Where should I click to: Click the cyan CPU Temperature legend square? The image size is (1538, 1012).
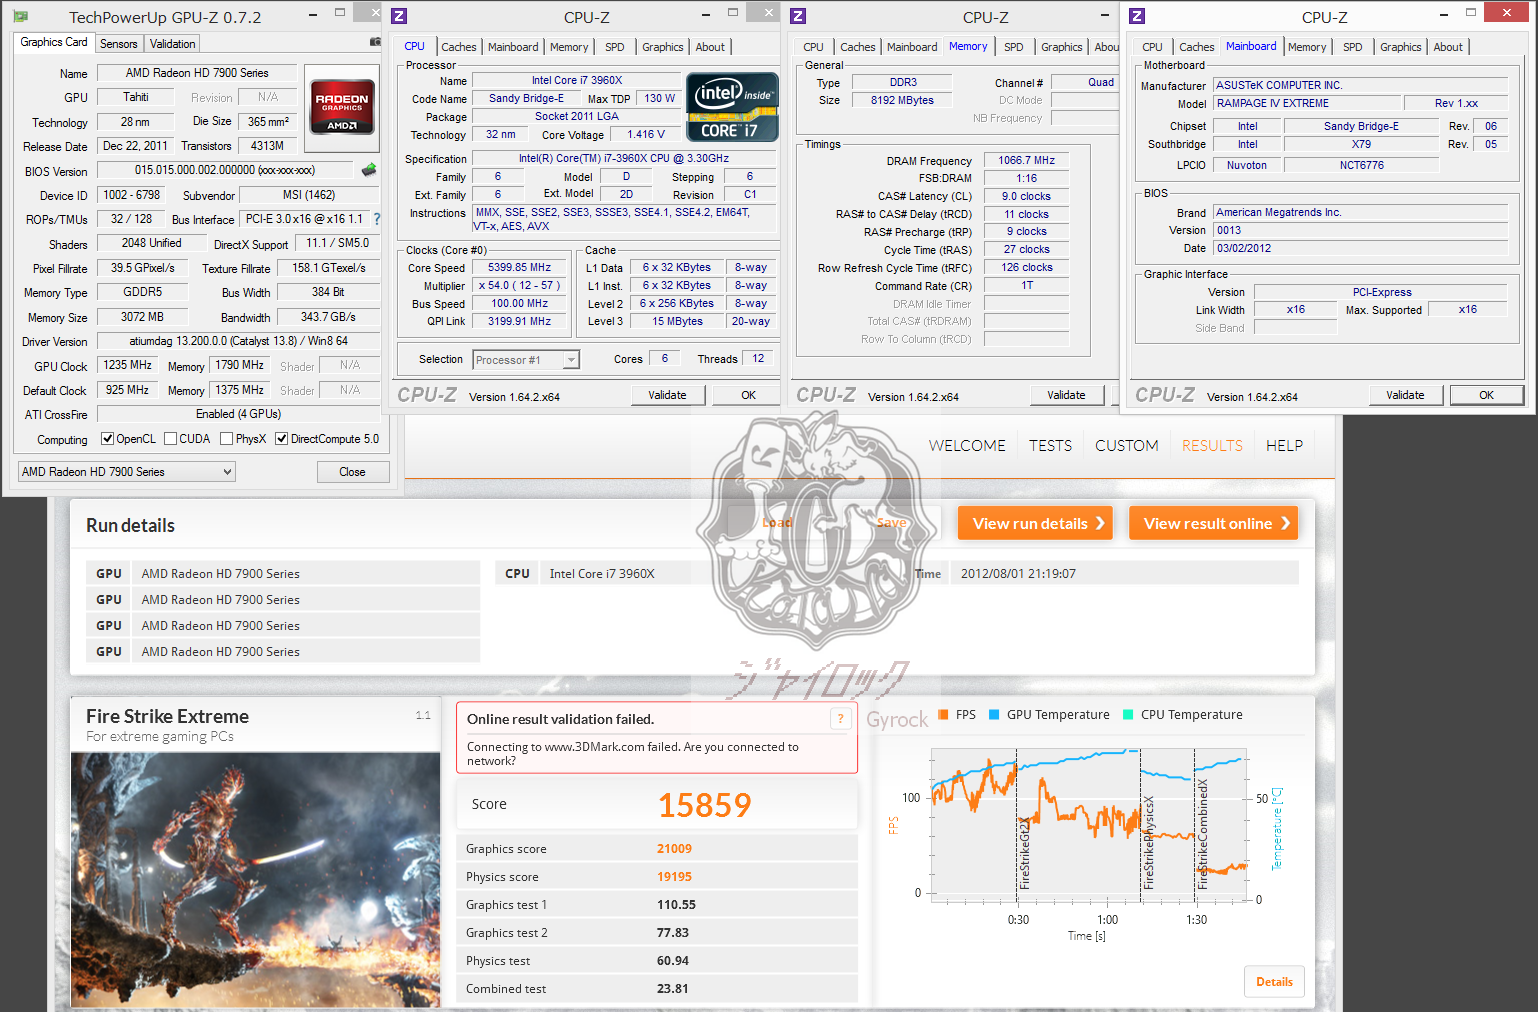[x=1128, y=714]
